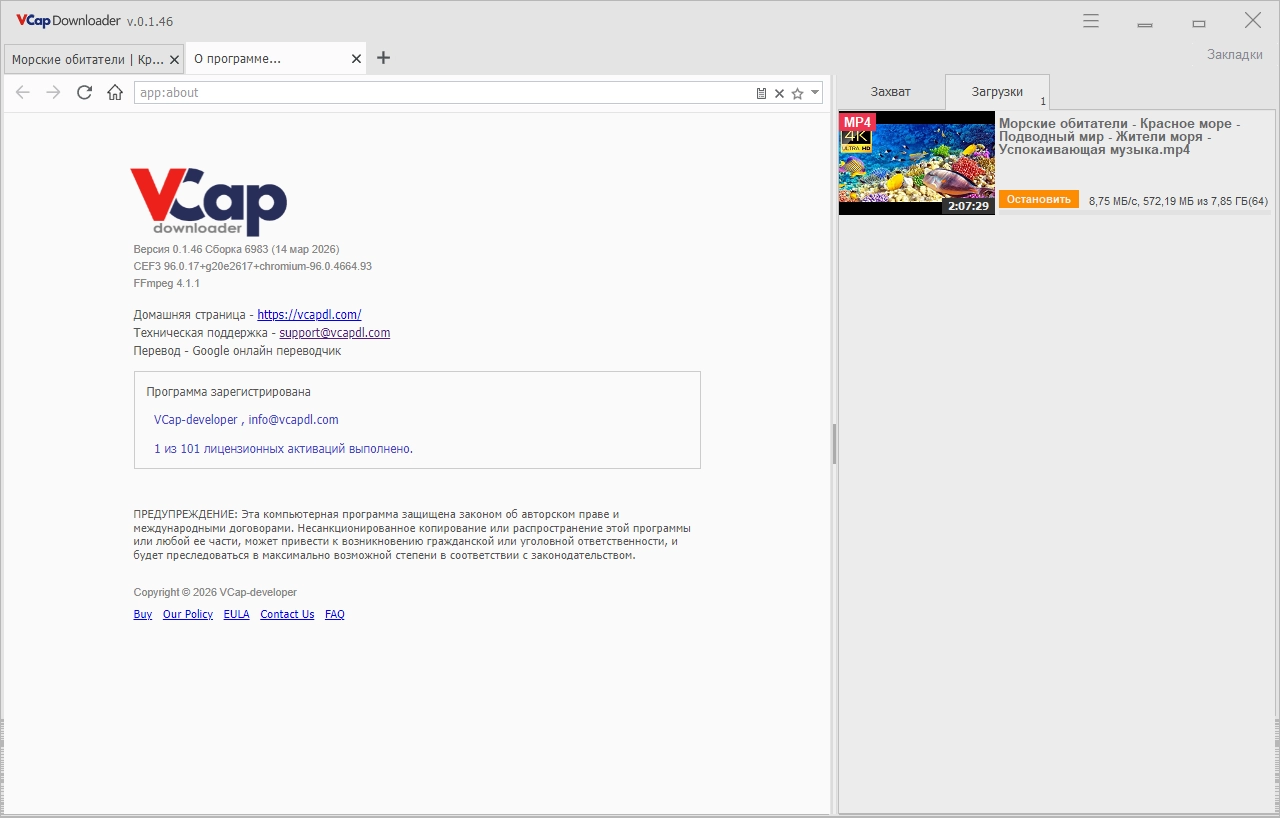
Task: Open the home page
Action: point(116,93)
